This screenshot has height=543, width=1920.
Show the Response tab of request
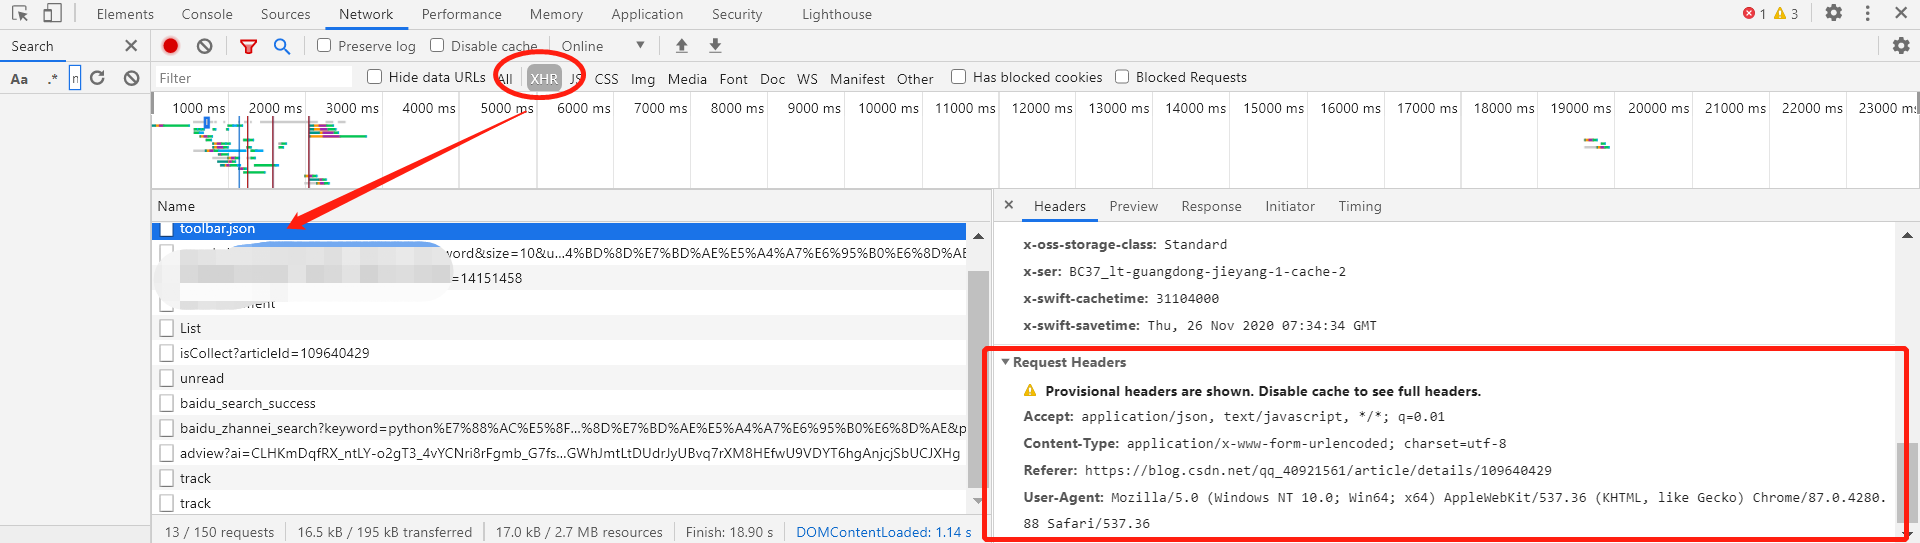(x=1212, y=206)
